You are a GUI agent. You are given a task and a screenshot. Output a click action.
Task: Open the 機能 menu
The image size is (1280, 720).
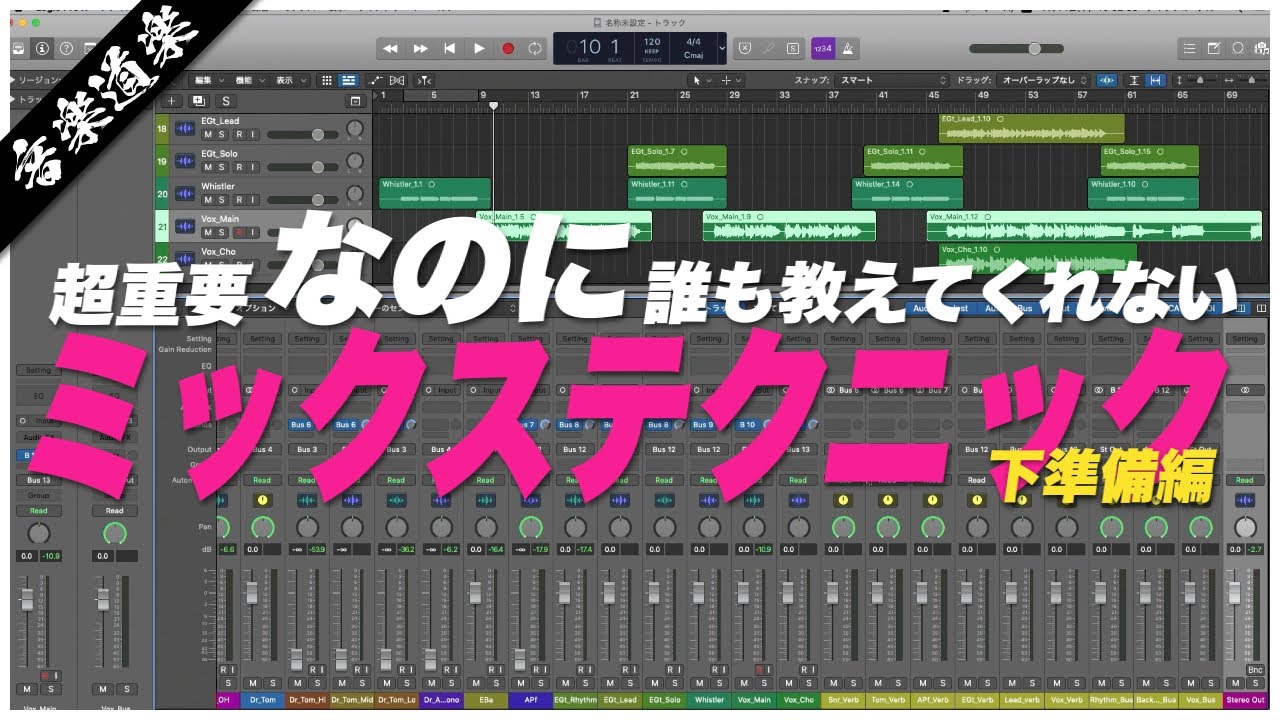pos(248,80)
